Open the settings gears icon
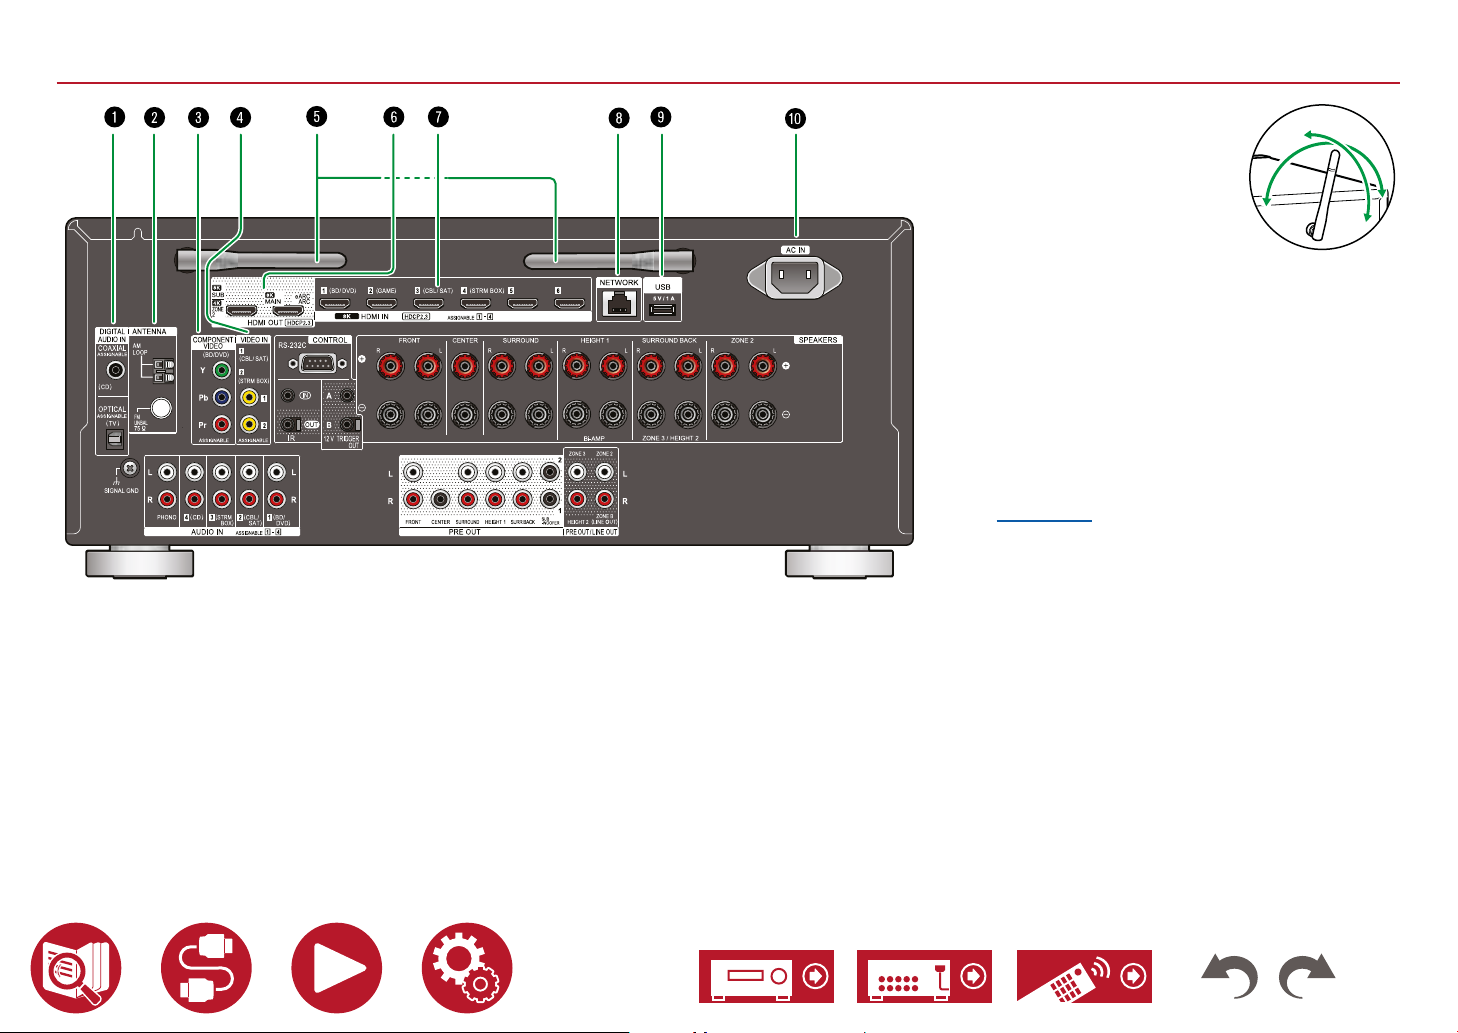1458x1033 pixels. coord(467,968)
